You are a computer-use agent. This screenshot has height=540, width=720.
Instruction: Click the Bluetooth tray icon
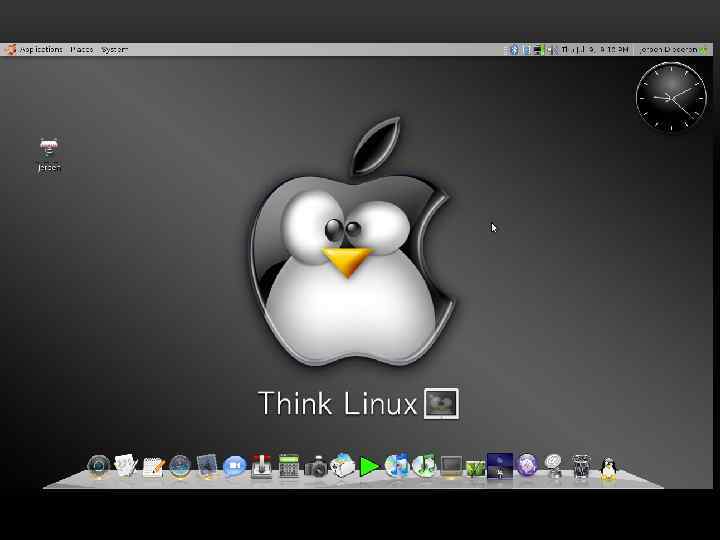(x=514, y=50)
